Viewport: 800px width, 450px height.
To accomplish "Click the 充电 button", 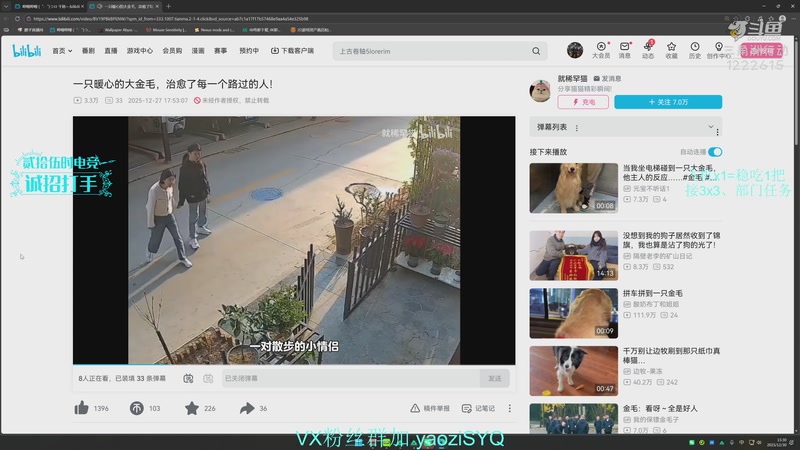I will [583, 102].
